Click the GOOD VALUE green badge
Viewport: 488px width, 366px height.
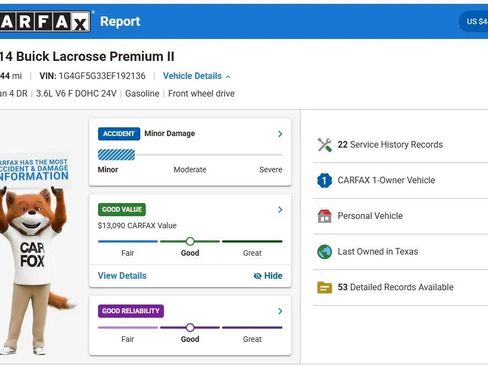pos(122,209)
